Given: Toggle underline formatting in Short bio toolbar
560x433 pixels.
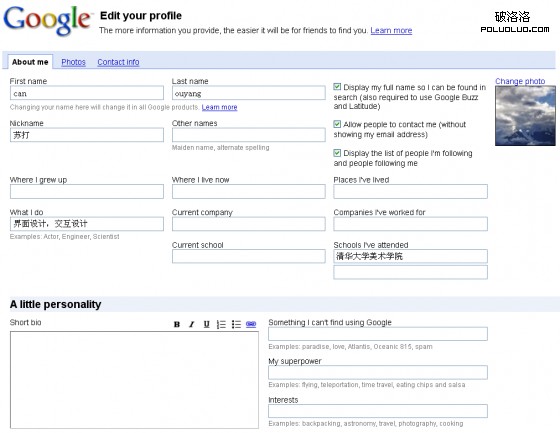Looking at the screenshot, I should pyautogui.click(x=206, y=324).
